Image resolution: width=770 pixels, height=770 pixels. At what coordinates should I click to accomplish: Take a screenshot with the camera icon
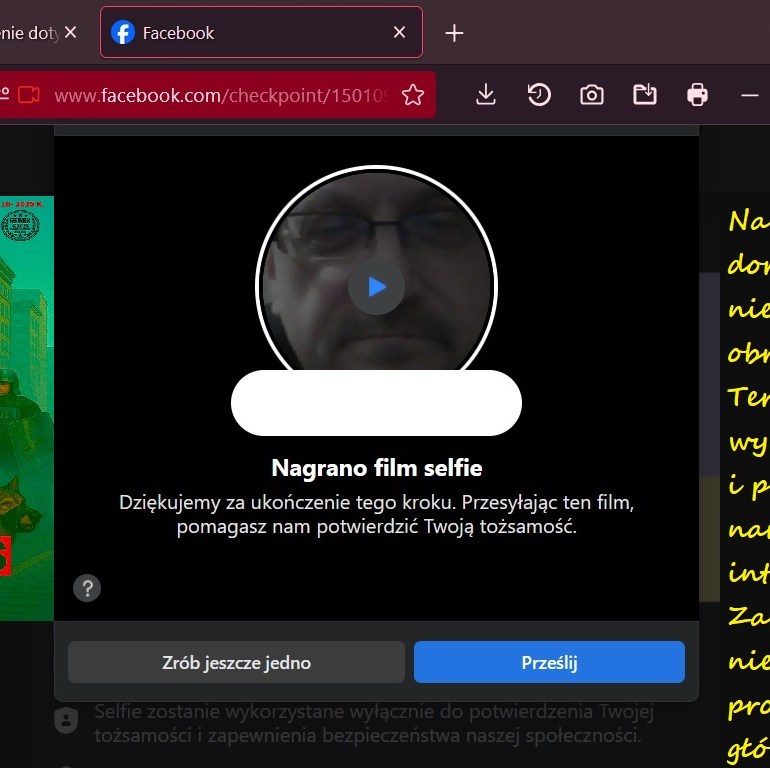pyautogui.click(x=592, y=95)
